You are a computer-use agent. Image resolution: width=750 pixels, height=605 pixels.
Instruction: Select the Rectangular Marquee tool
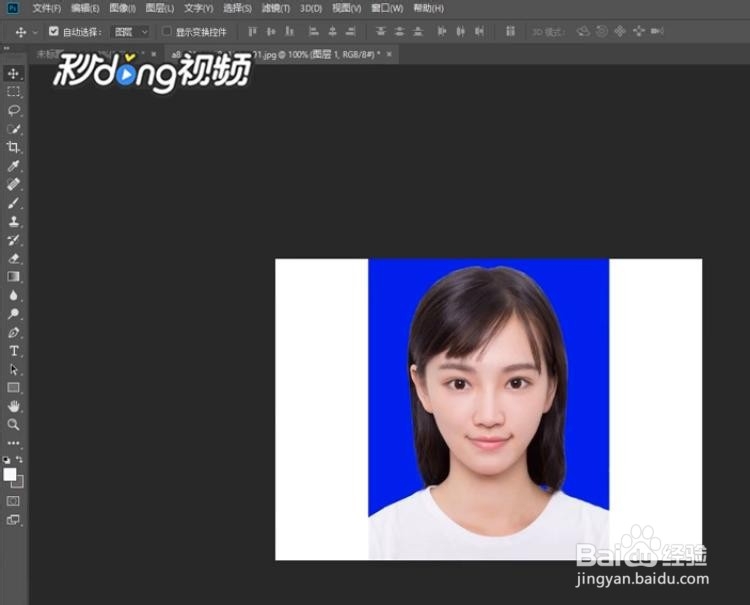point(13,91)
